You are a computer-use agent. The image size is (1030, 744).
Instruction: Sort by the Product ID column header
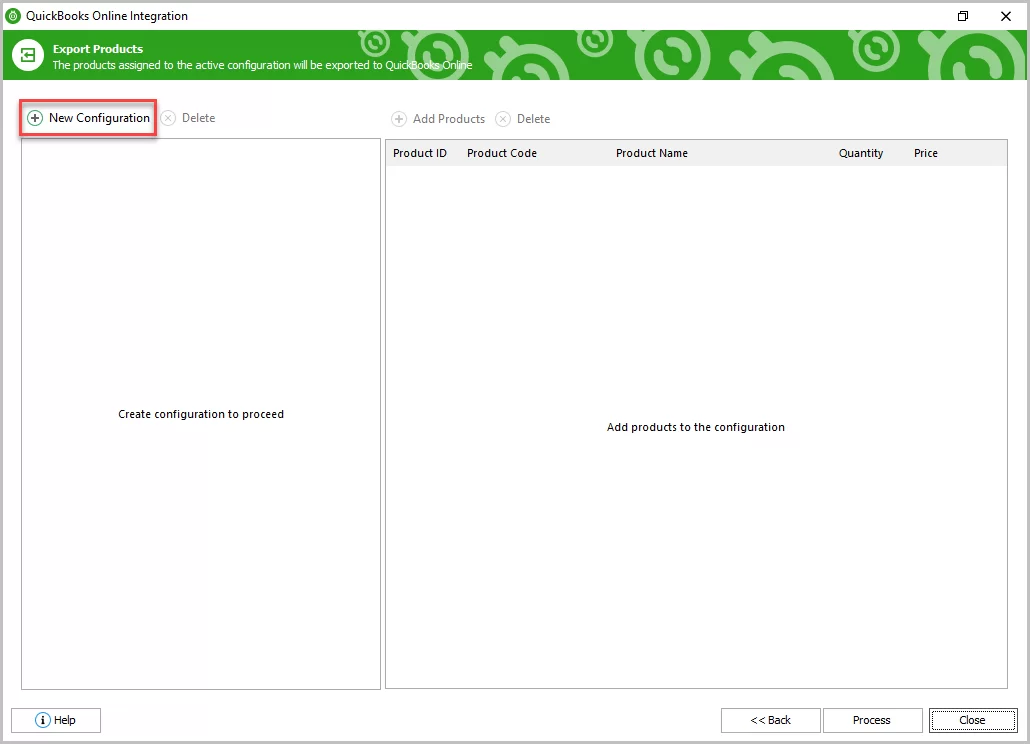pos(419,152)
